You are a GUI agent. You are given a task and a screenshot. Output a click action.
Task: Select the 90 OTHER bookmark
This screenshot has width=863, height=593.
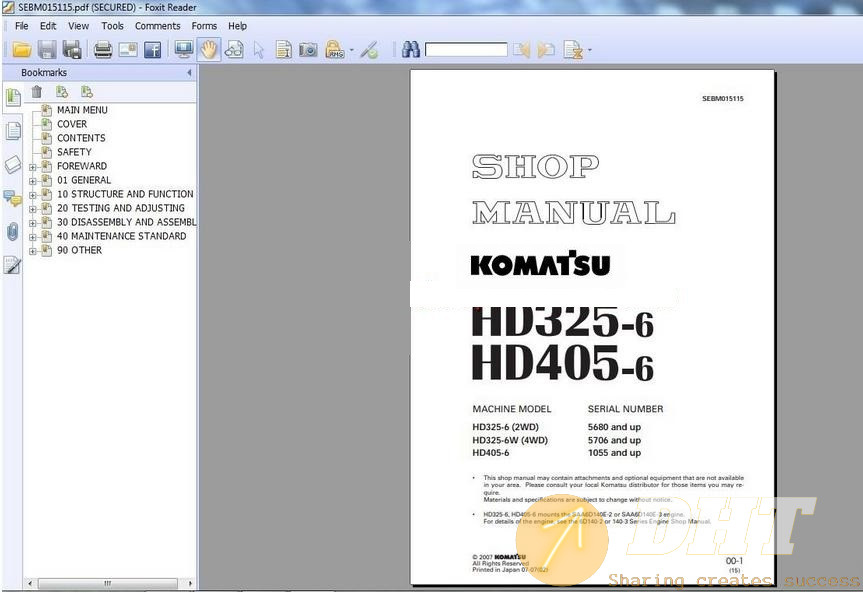[80, 250]
